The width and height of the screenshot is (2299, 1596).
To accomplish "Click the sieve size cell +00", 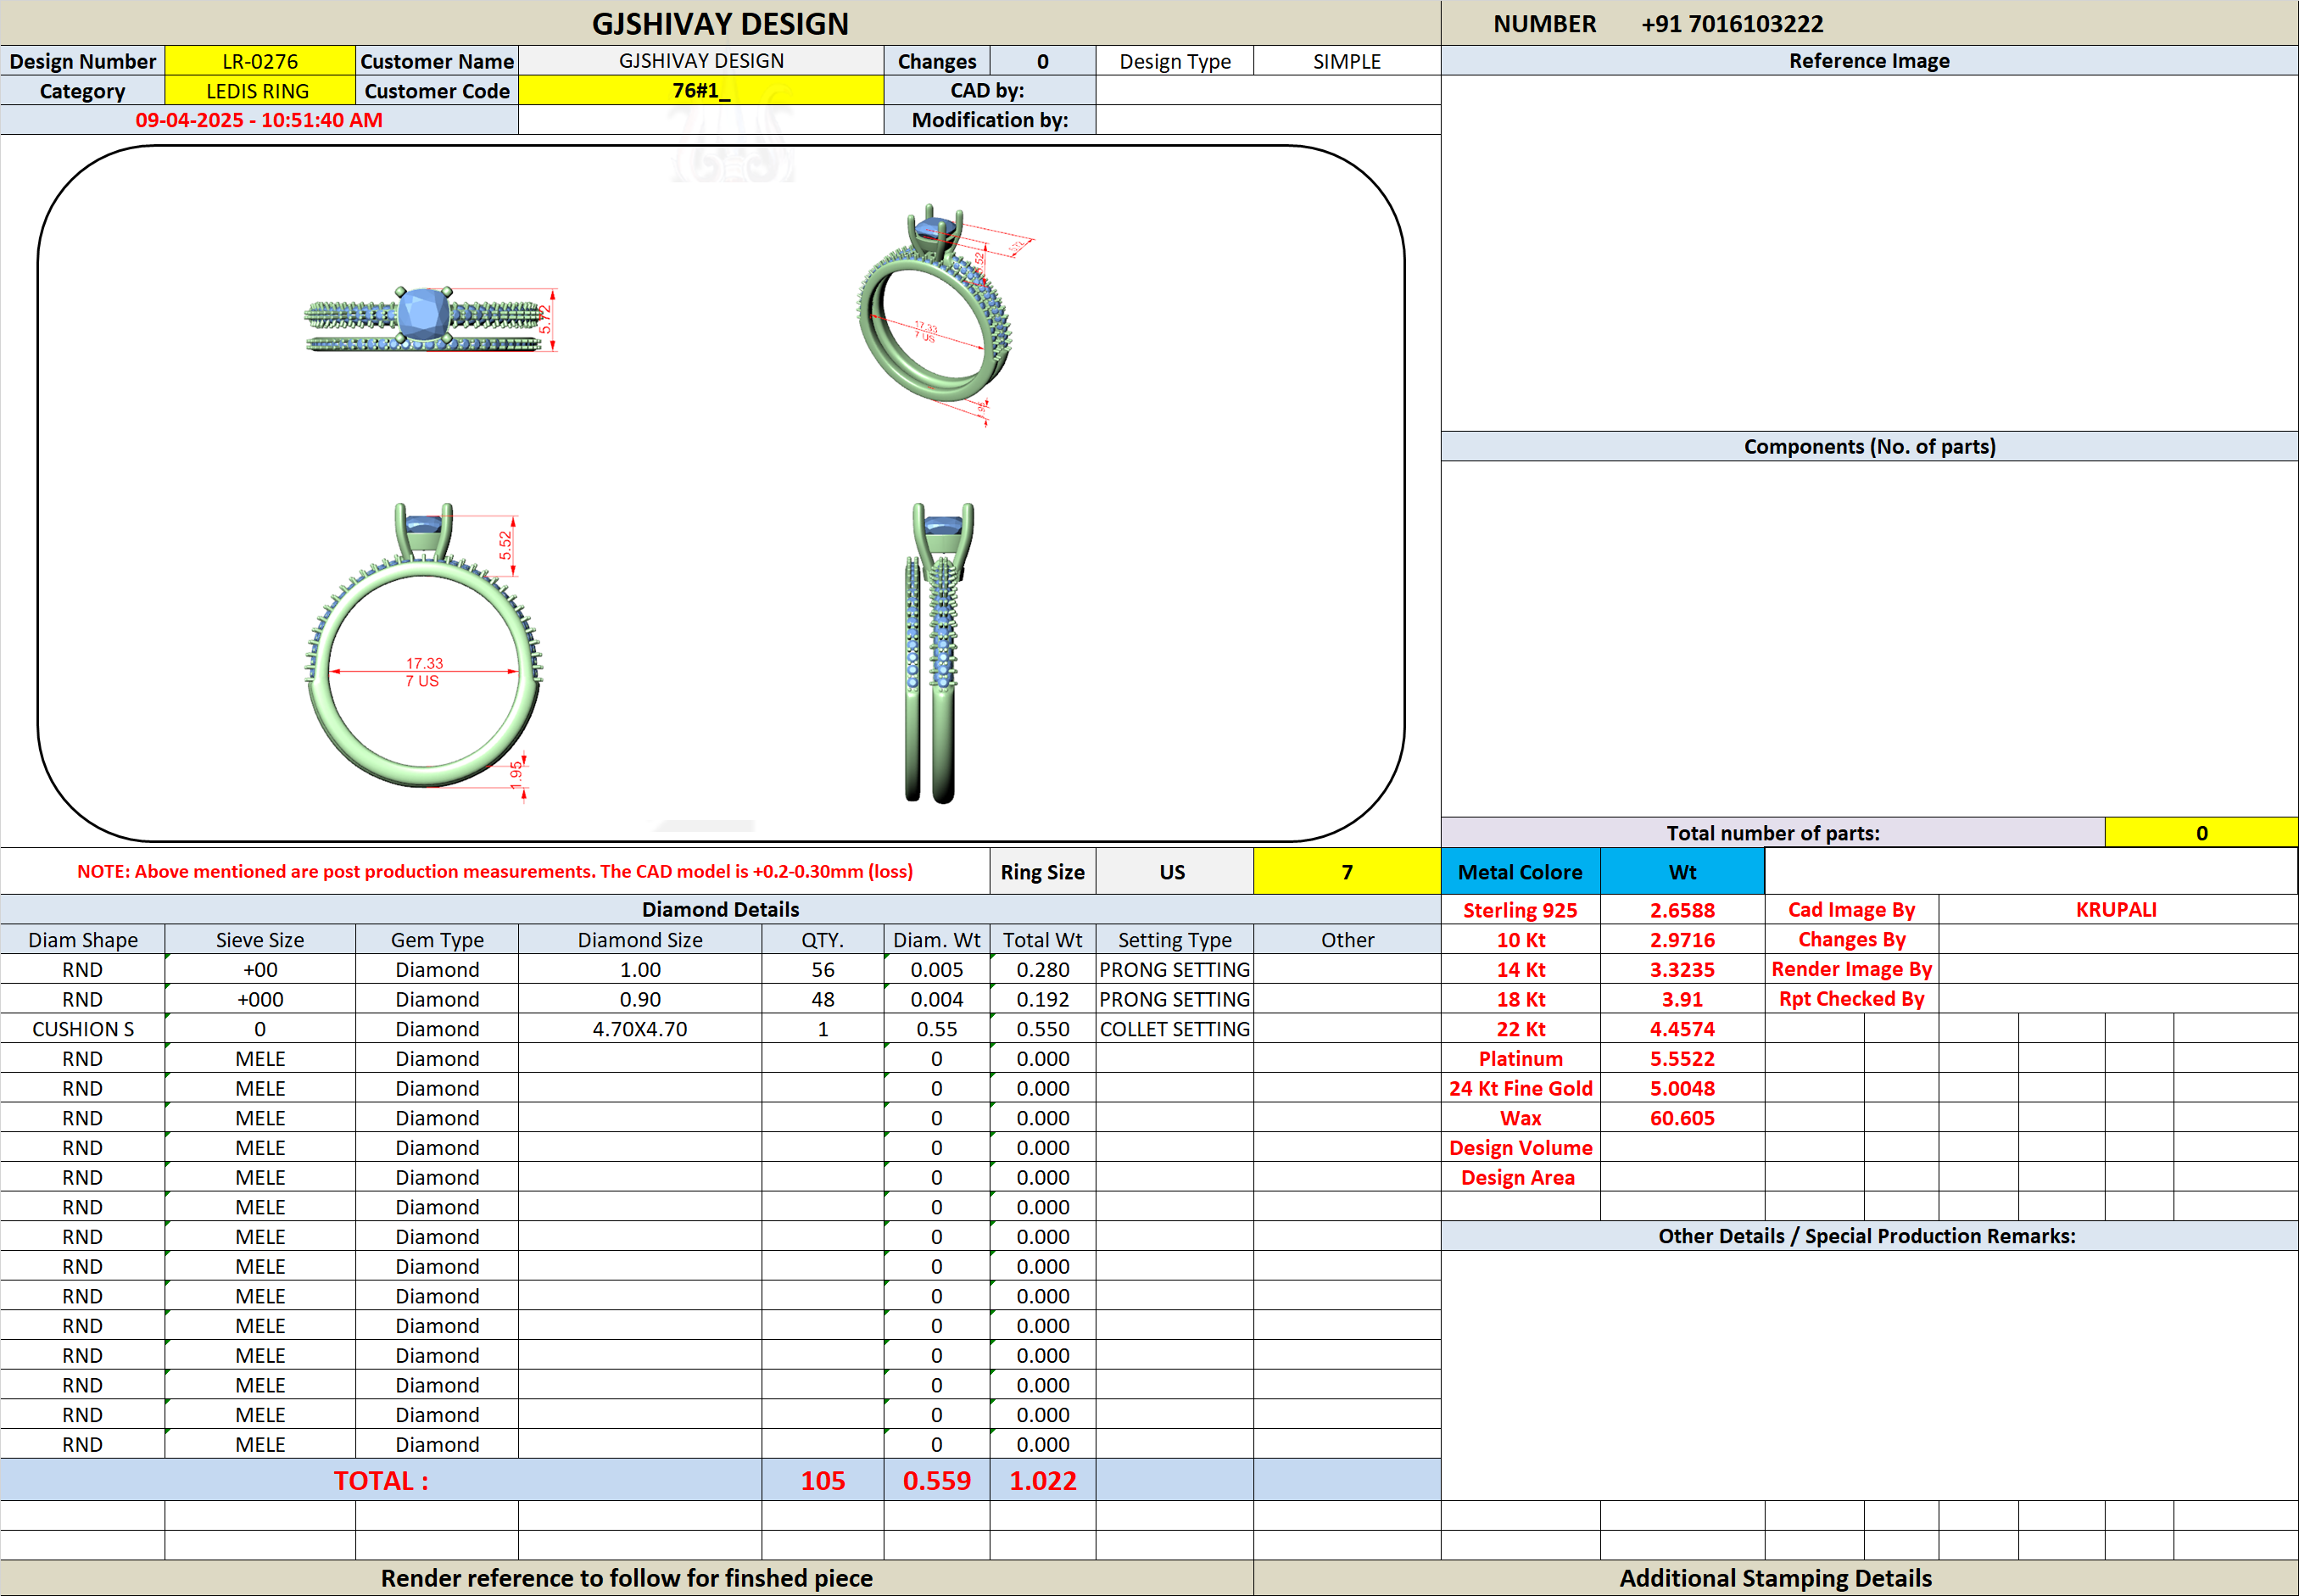I will (x=260, y=970).
